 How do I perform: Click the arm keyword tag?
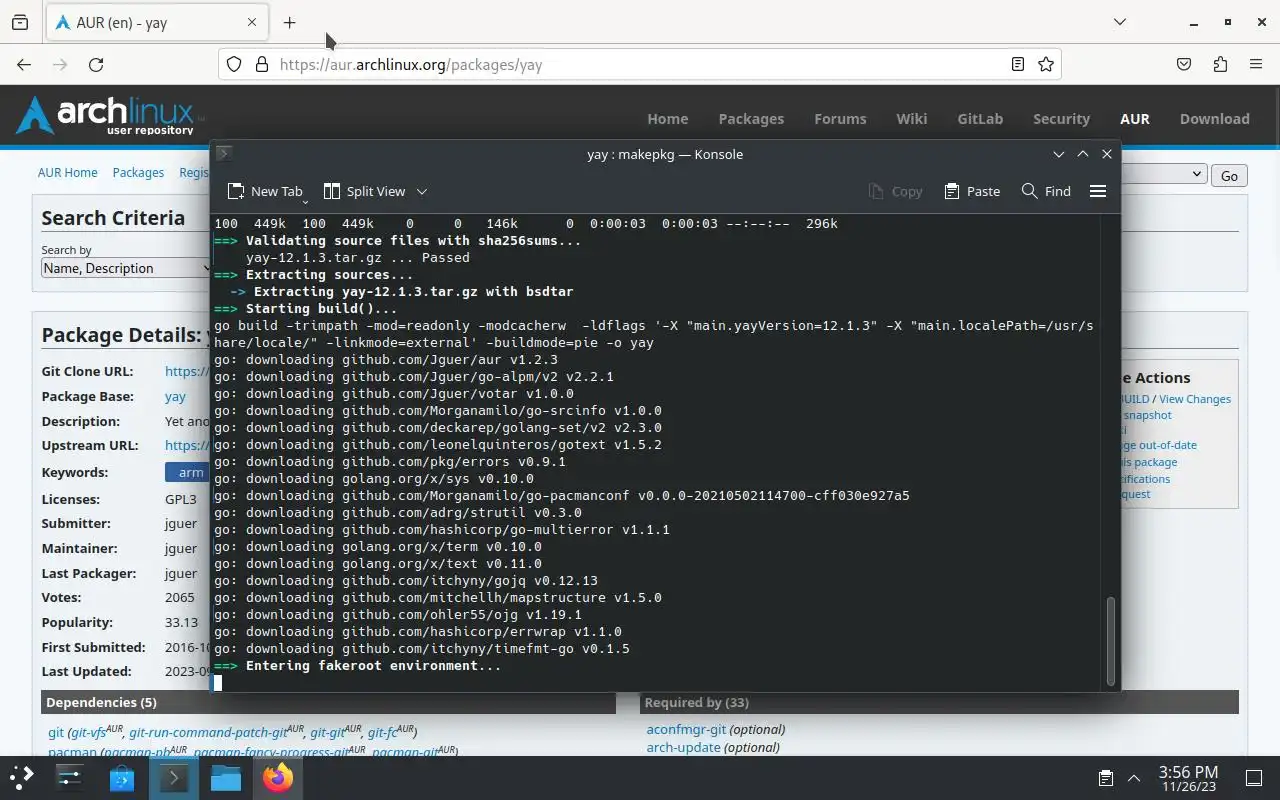click(189, 472)
